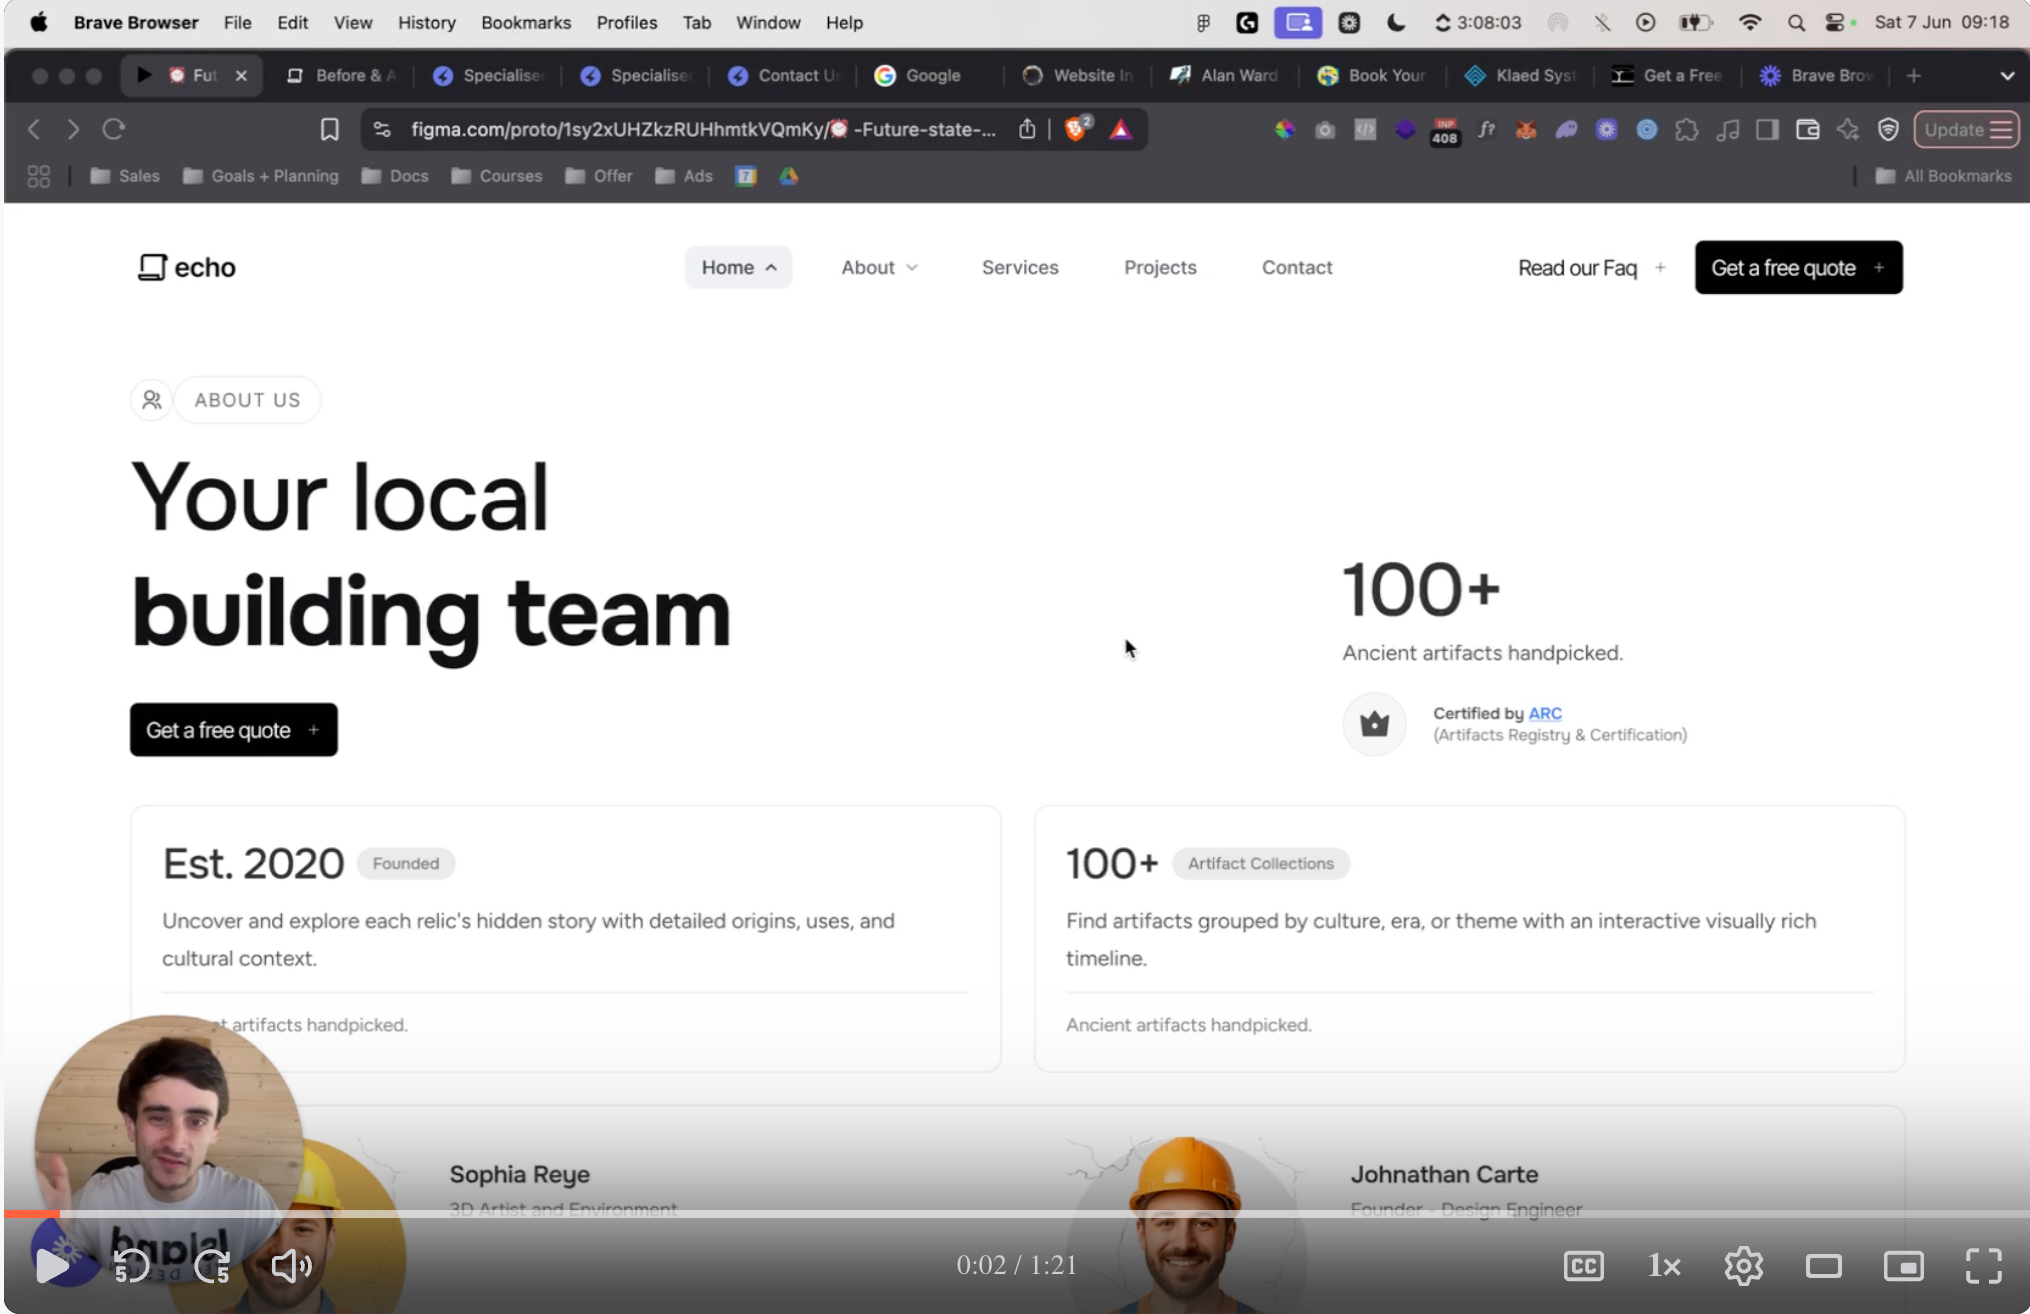The width and height of the screenshot is (2030, 1314).
Task: Switch to theater mode
Action: point(1824,1266)
